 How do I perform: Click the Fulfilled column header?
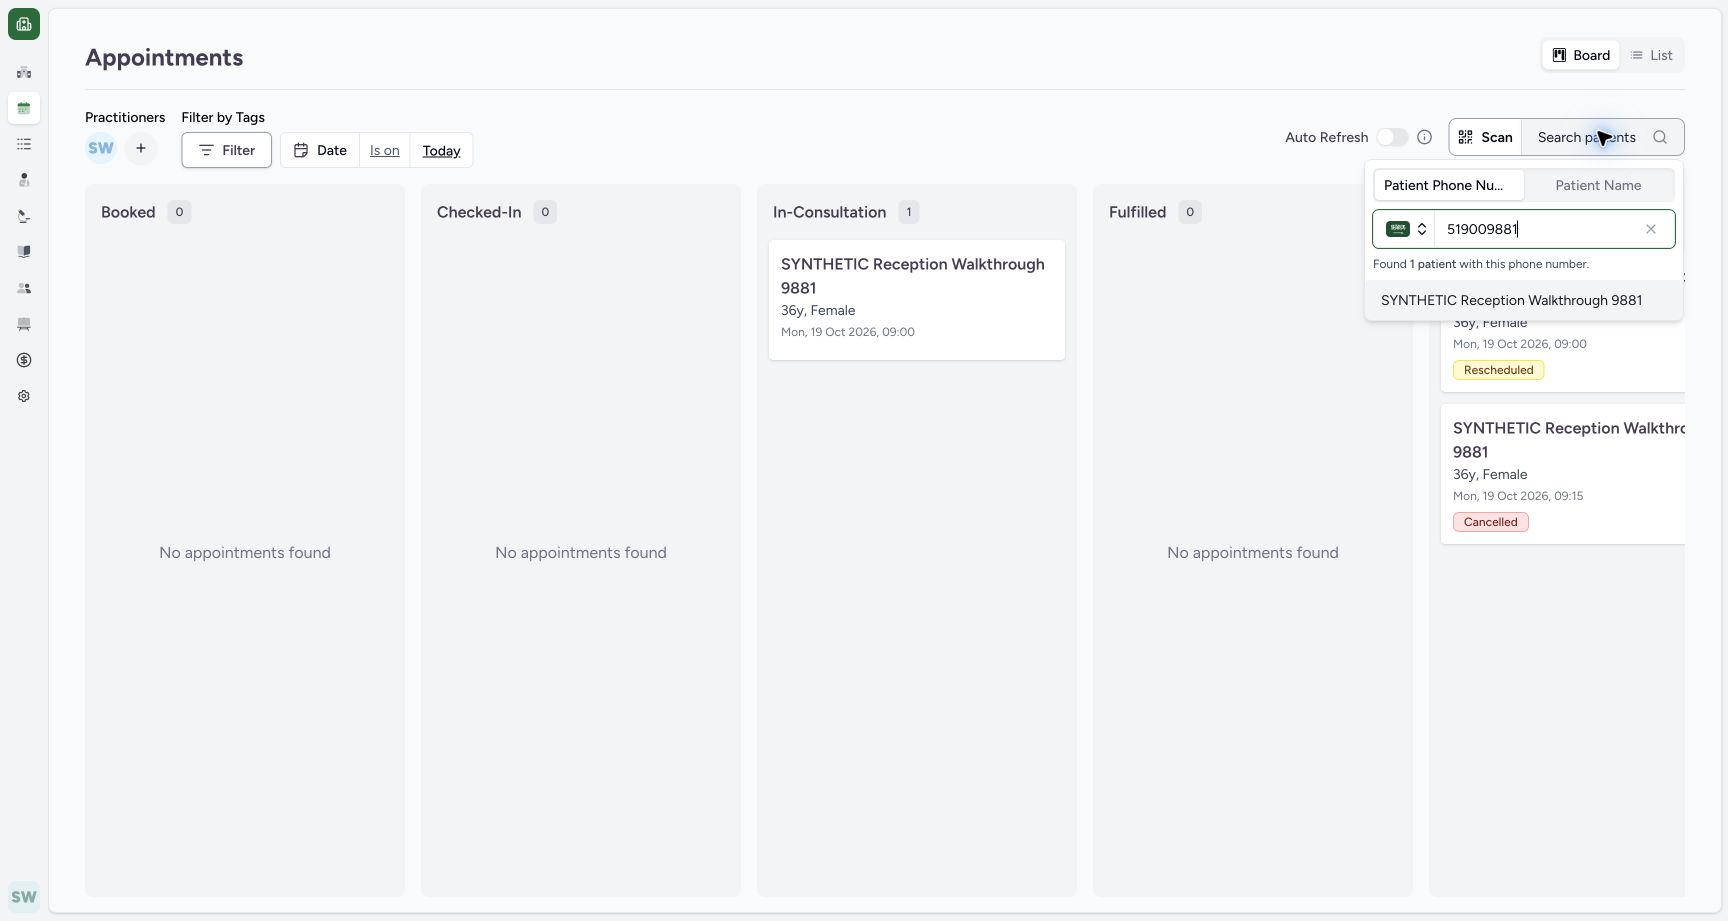pos(1137,212)
